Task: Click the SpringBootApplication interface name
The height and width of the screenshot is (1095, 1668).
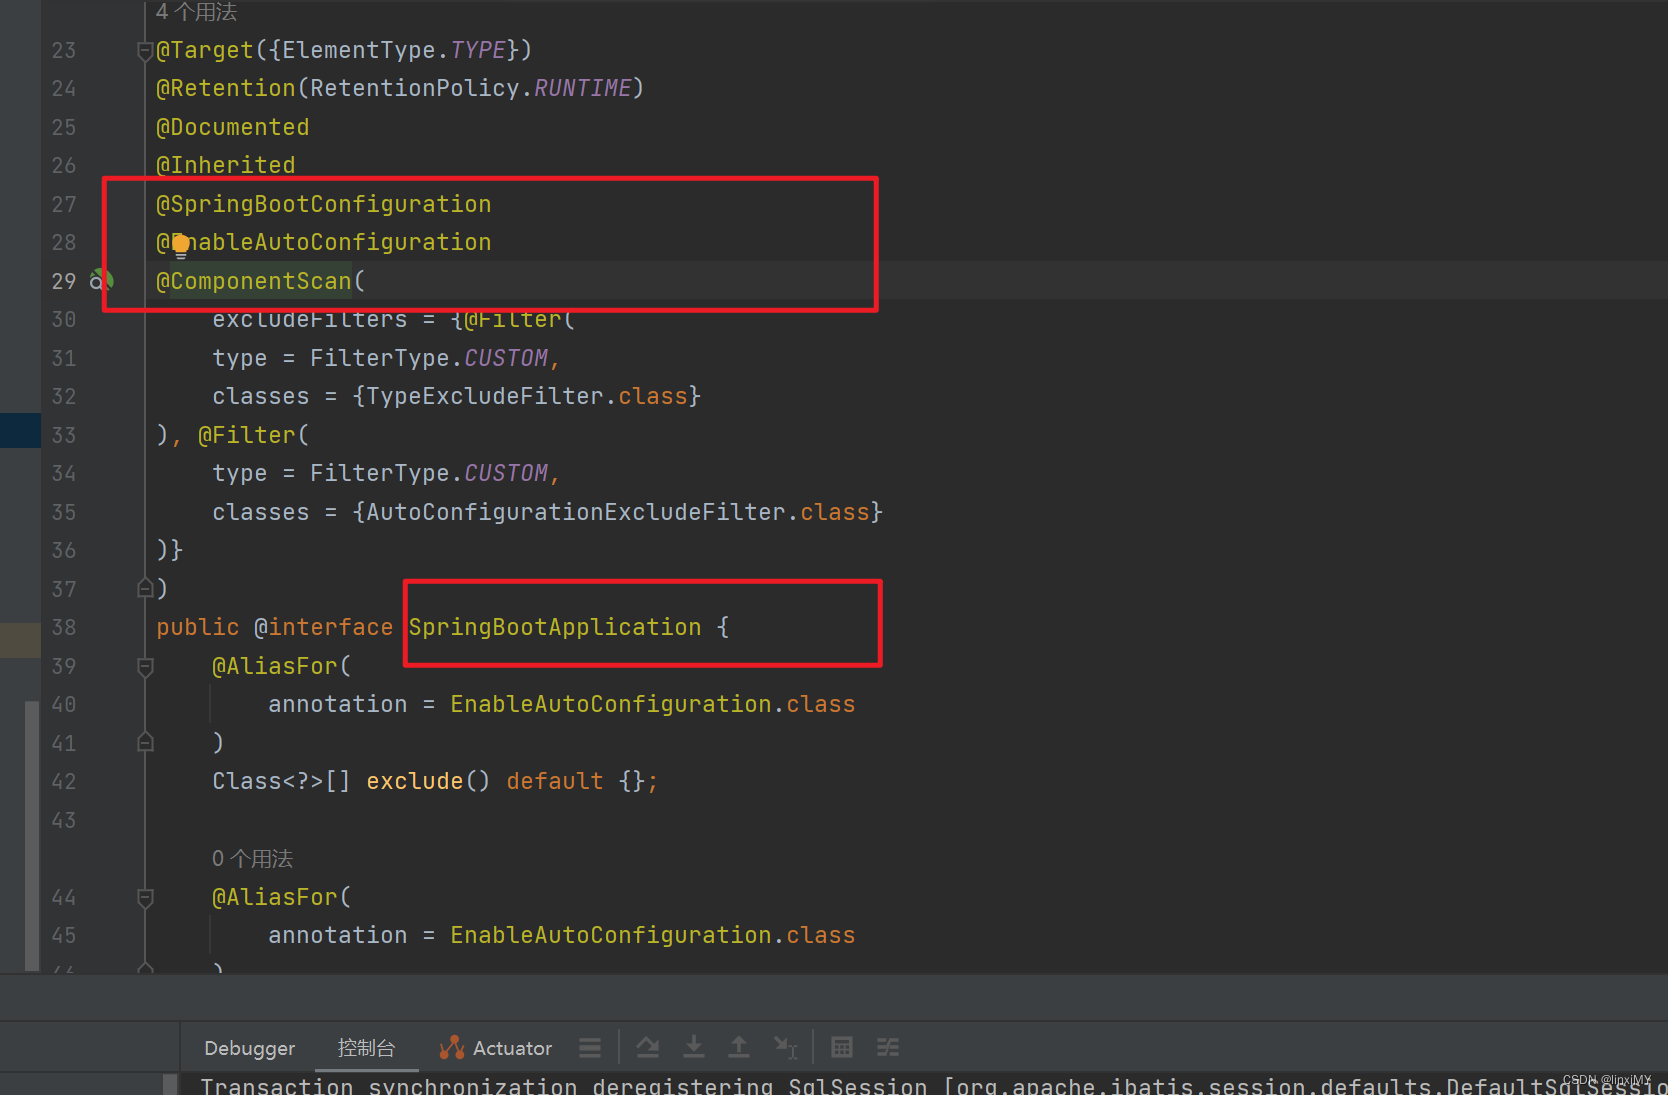Action: 555,627
